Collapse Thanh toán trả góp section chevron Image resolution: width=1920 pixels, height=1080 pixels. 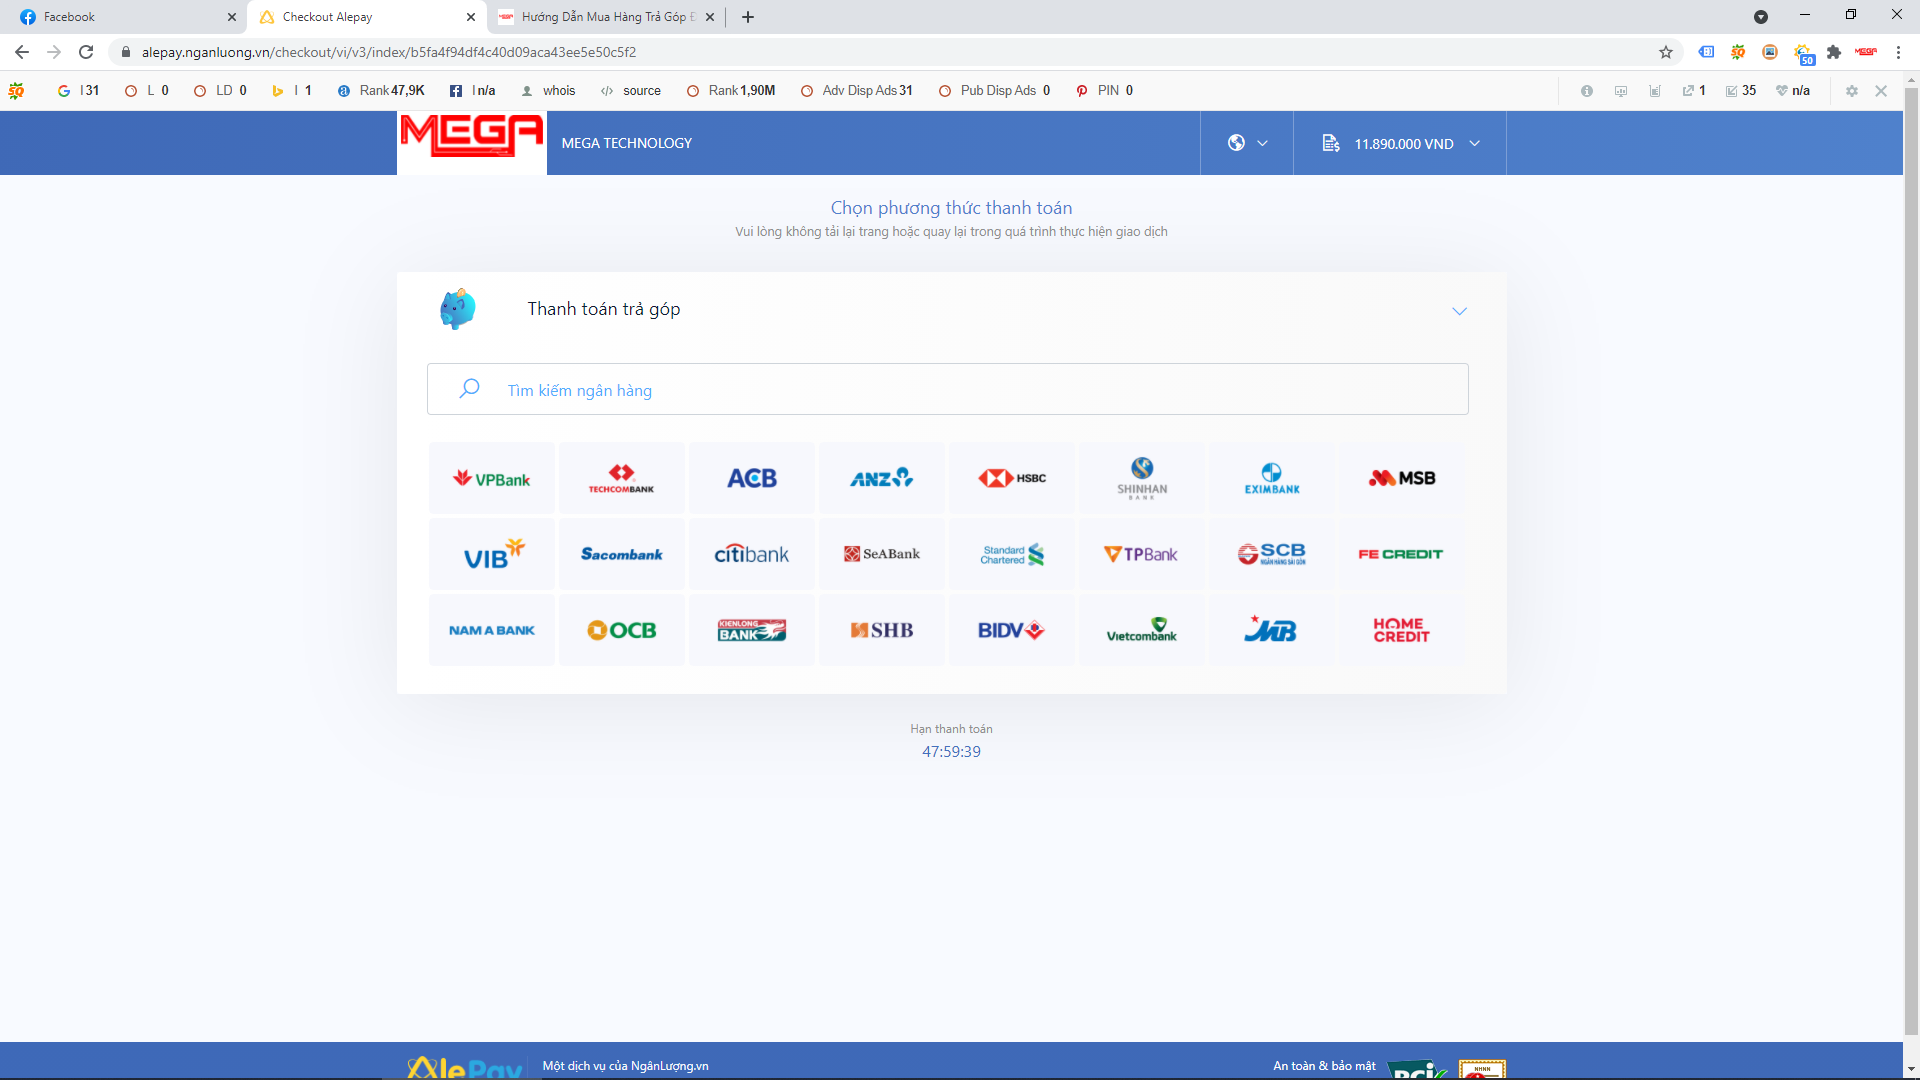[1459, 311]
